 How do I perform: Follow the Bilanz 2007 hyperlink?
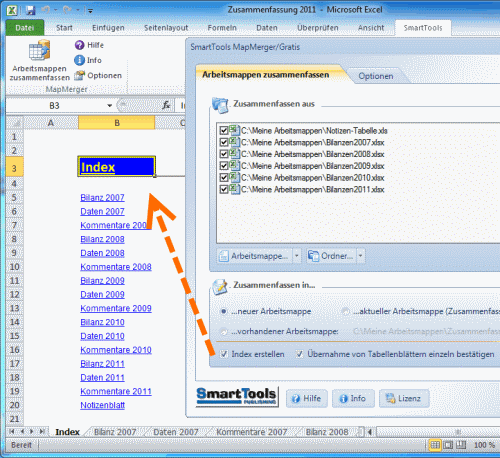click(102, 198)
